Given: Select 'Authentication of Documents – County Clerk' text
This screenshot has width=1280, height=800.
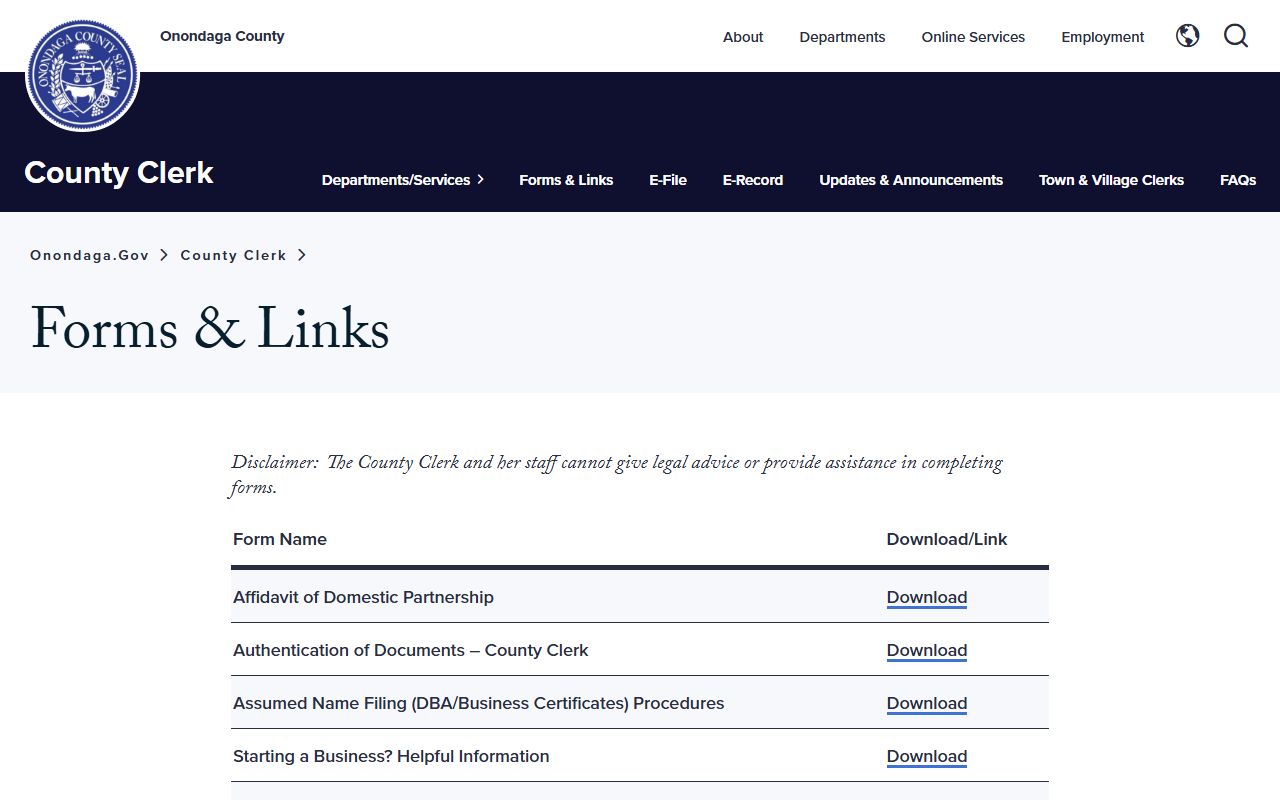Looking at the screenshot, I should (x=410, y=650).
